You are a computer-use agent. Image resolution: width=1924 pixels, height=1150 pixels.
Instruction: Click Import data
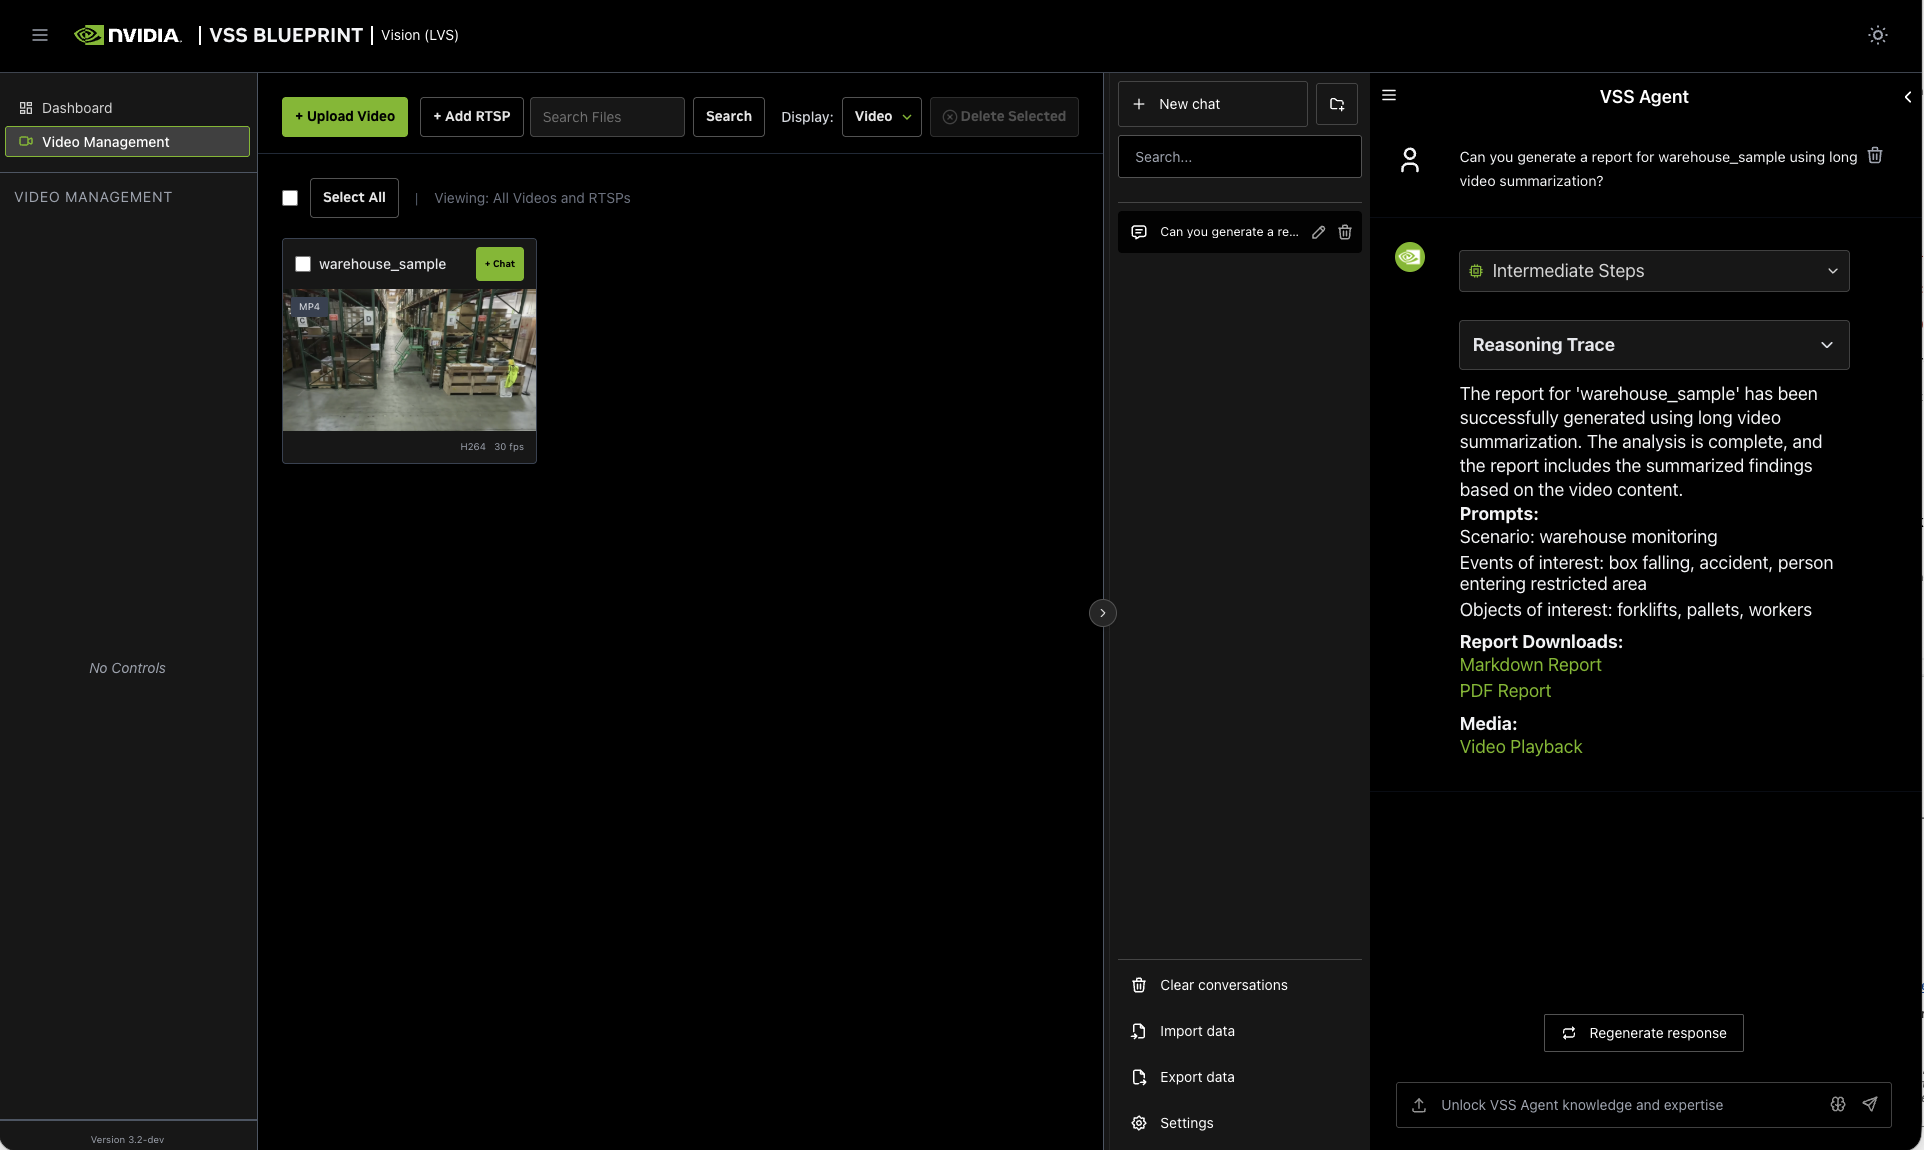[x=1240, y=1031]
